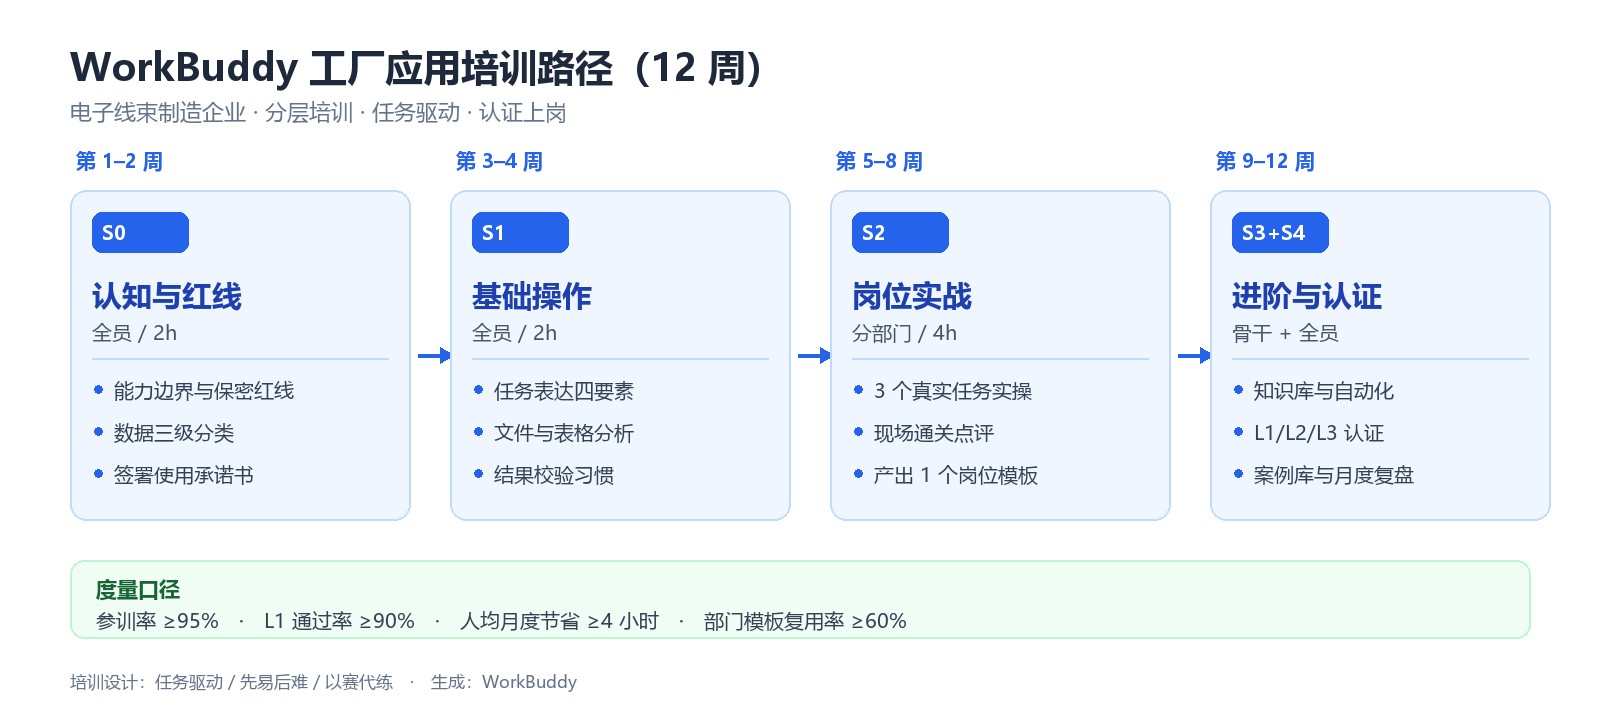
Task: Click the heading "基础操作"
Action: pos(532,296)
